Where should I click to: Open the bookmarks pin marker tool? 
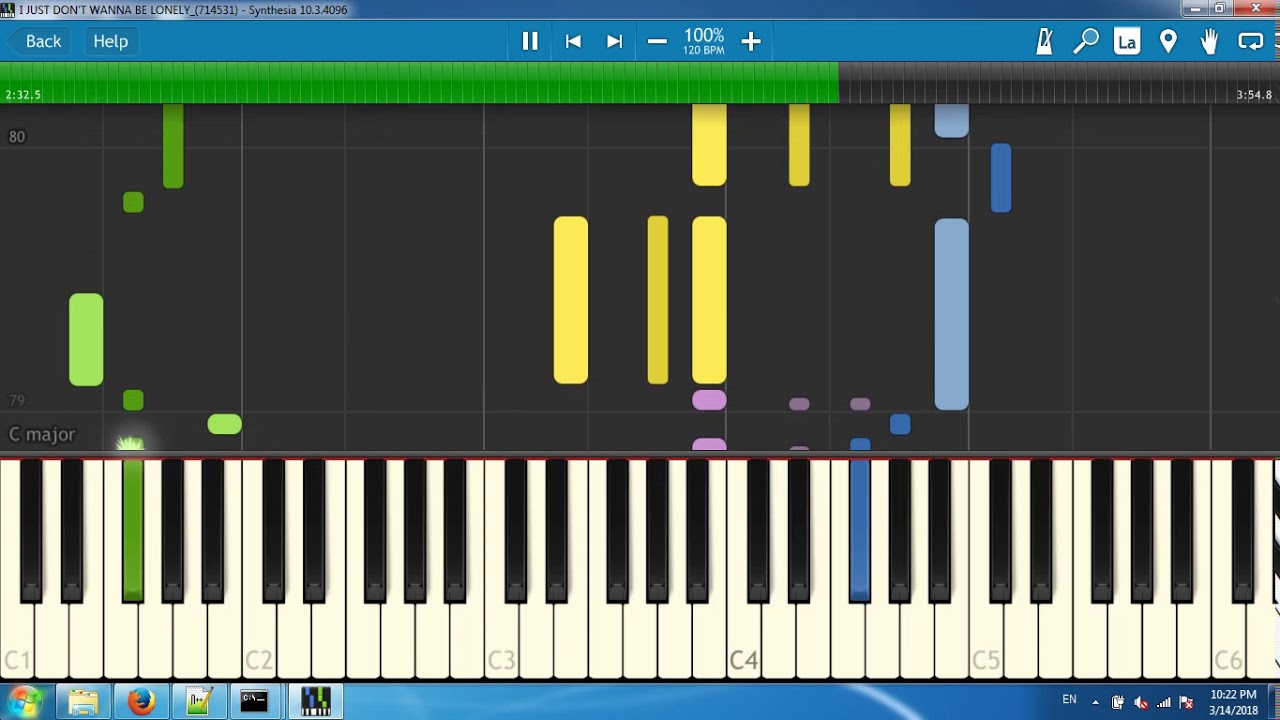[1168, 41]
